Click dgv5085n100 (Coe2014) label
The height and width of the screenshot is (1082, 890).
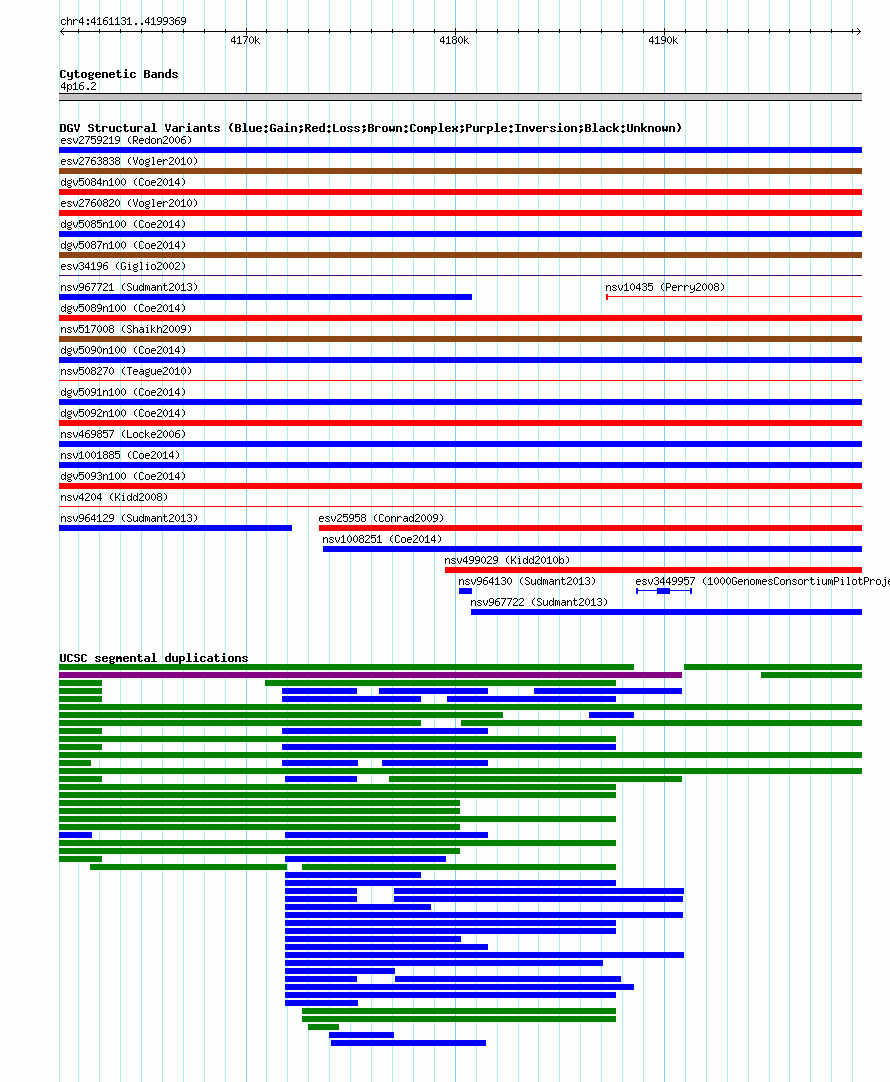tap(123, 224)
